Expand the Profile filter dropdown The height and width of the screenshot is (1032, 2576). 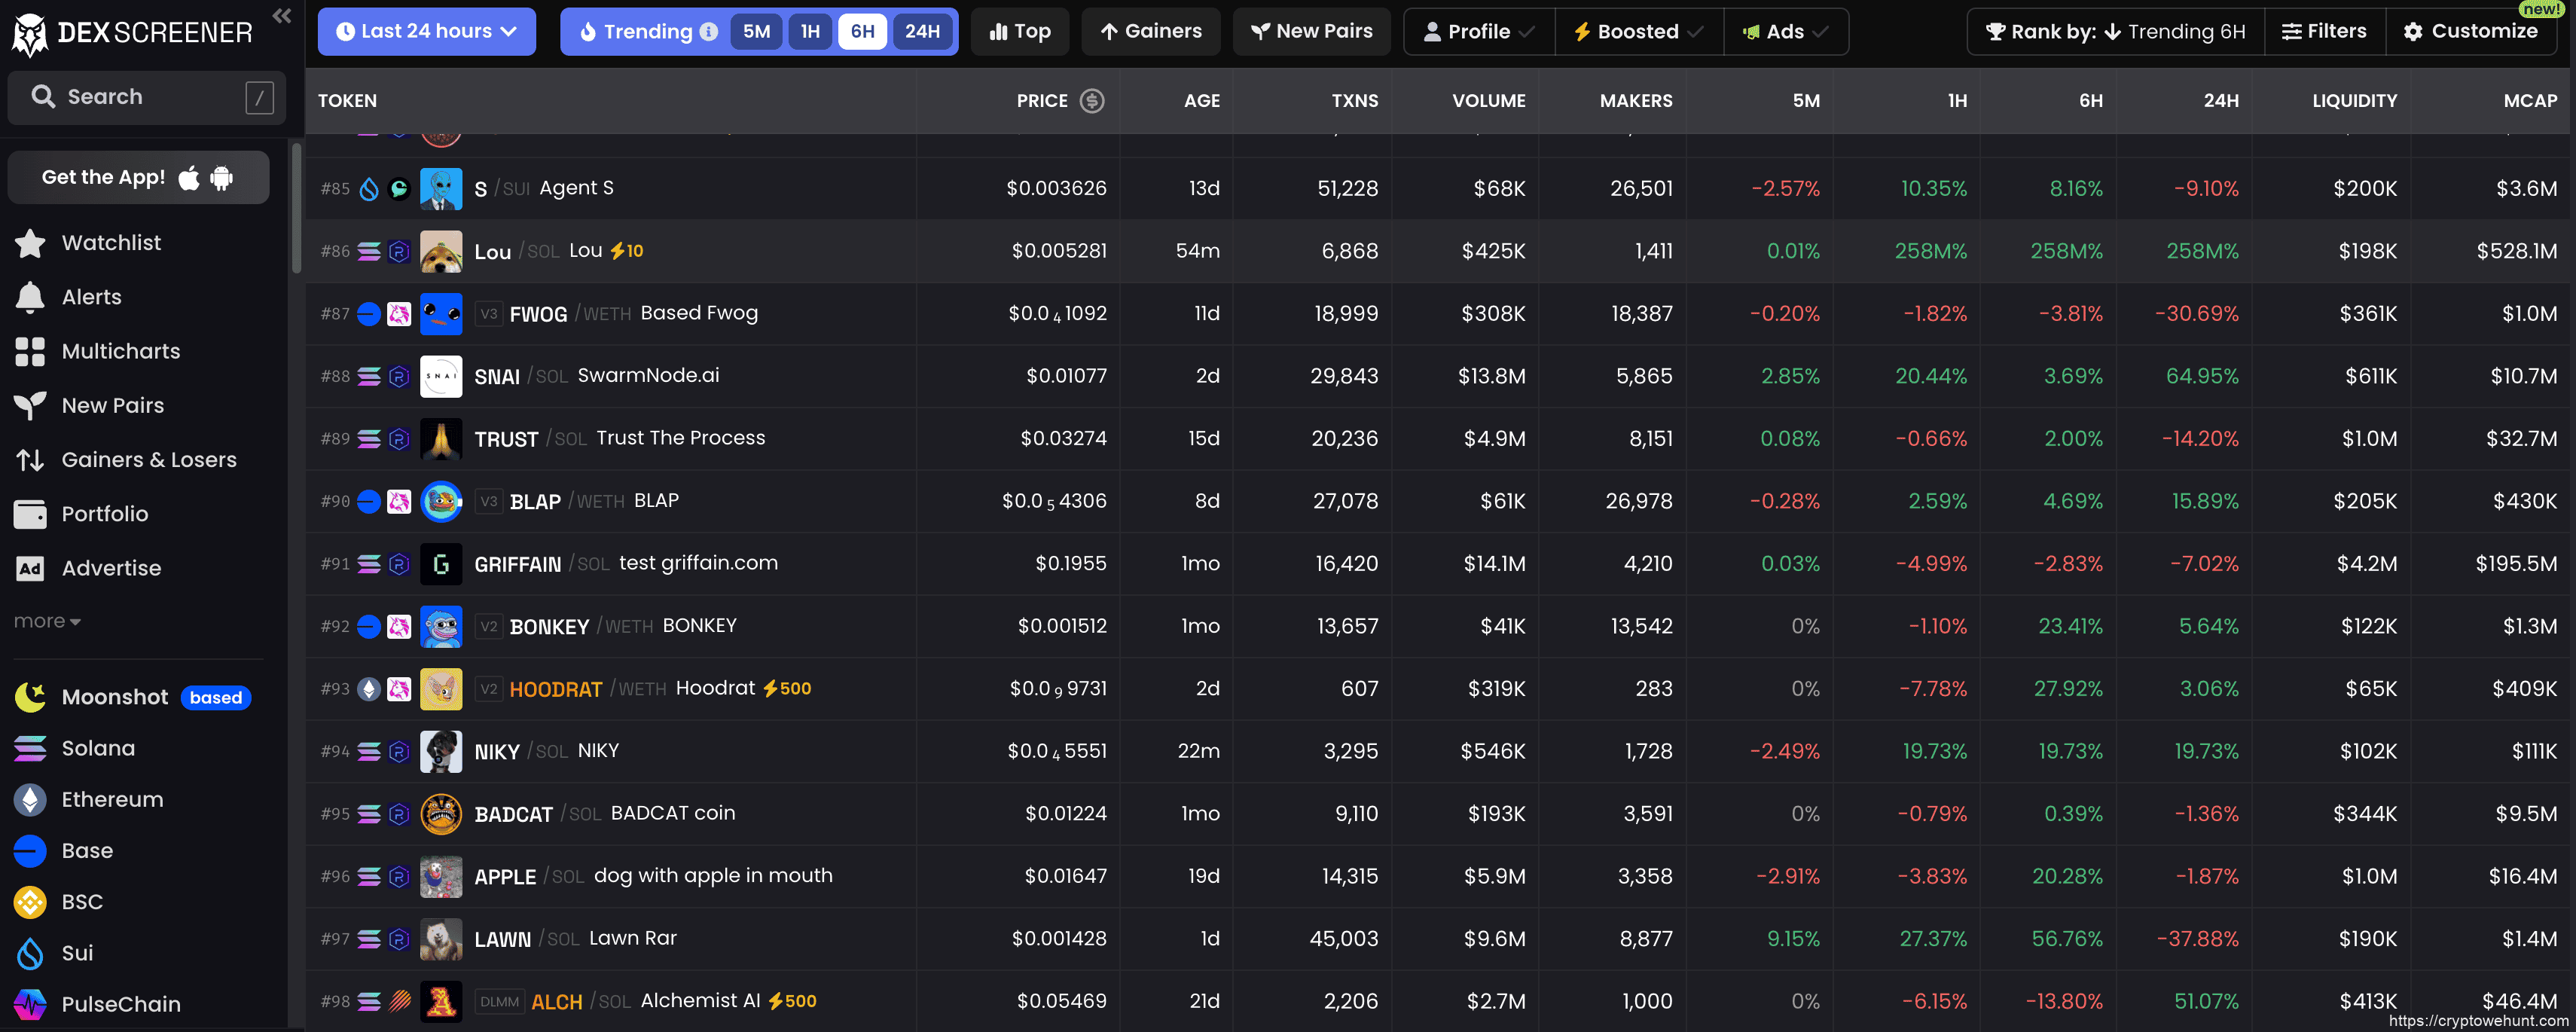point(1478,32)
